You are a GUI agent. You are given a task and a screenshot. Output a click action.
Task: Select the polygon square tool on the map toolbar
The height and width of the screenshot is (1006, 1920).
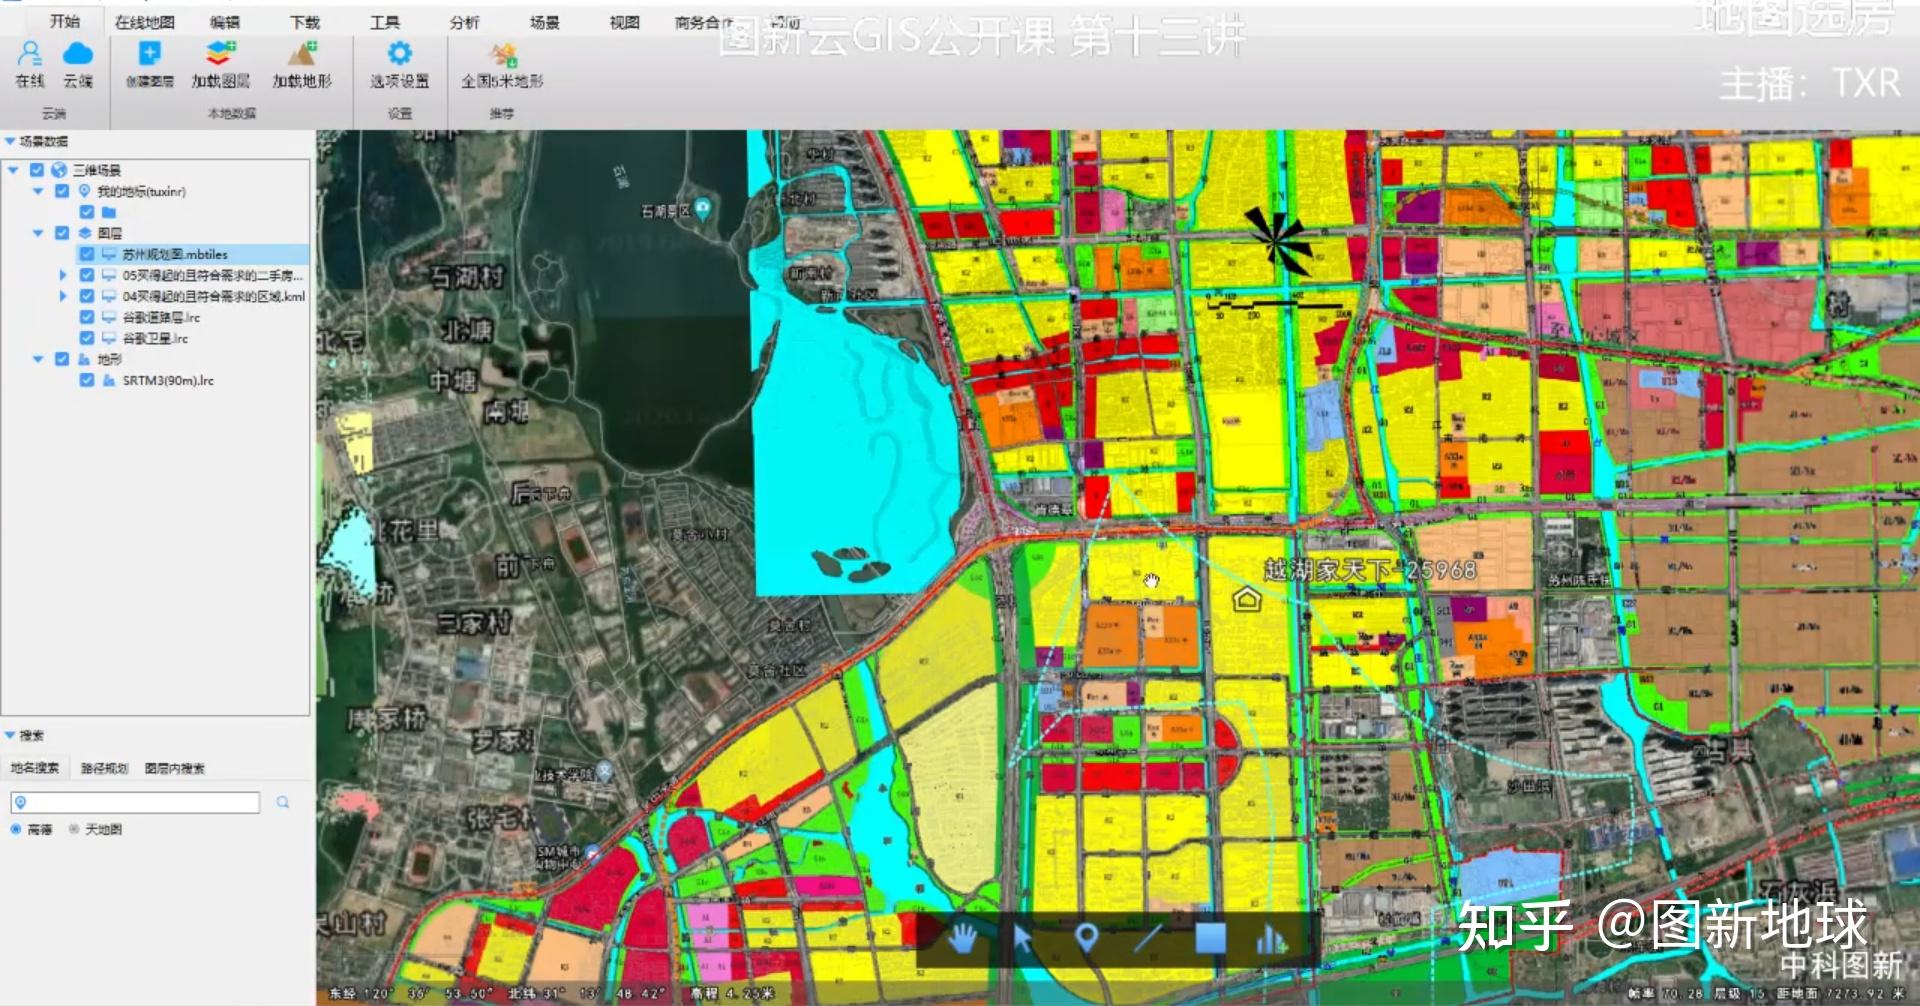click(1211, 939)
